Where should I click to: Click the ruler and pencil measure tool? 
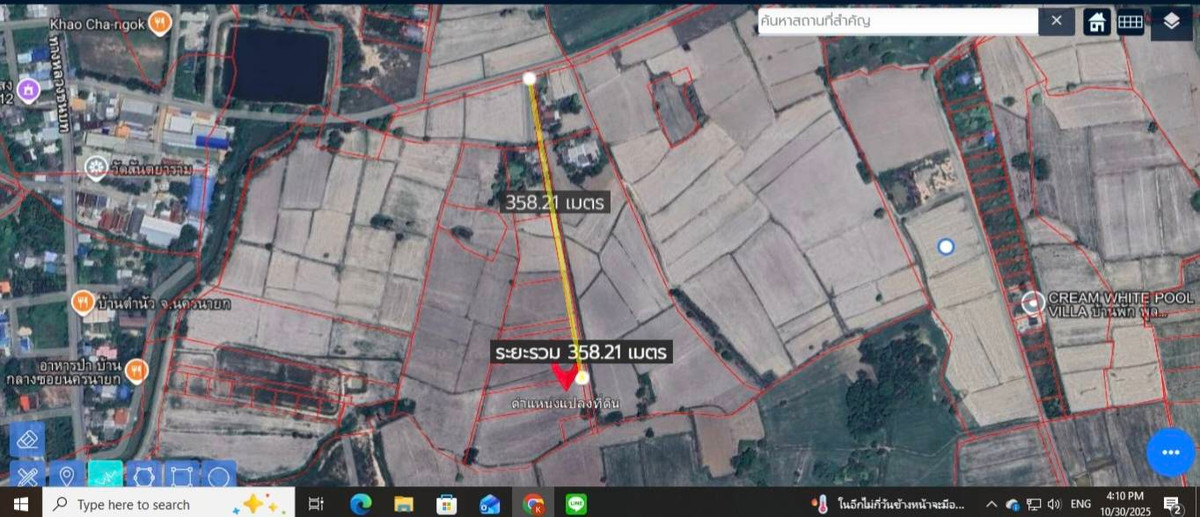coord(27,476)
